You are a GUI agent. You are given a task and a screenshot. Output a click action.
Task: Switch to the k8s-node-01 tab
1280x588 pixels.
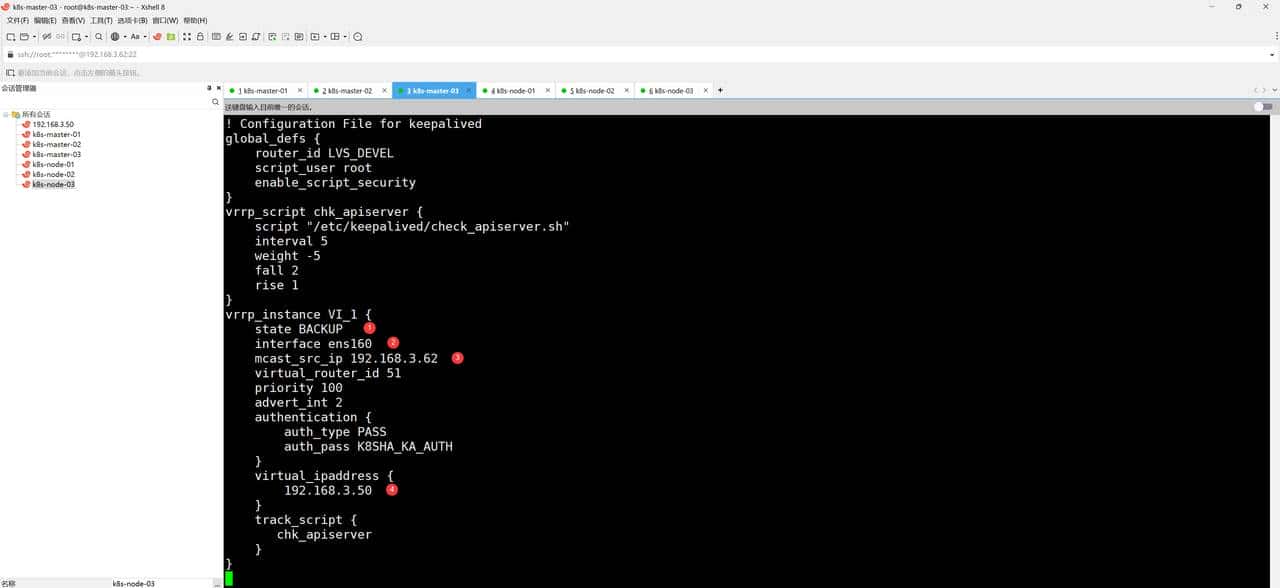(514, 90)
